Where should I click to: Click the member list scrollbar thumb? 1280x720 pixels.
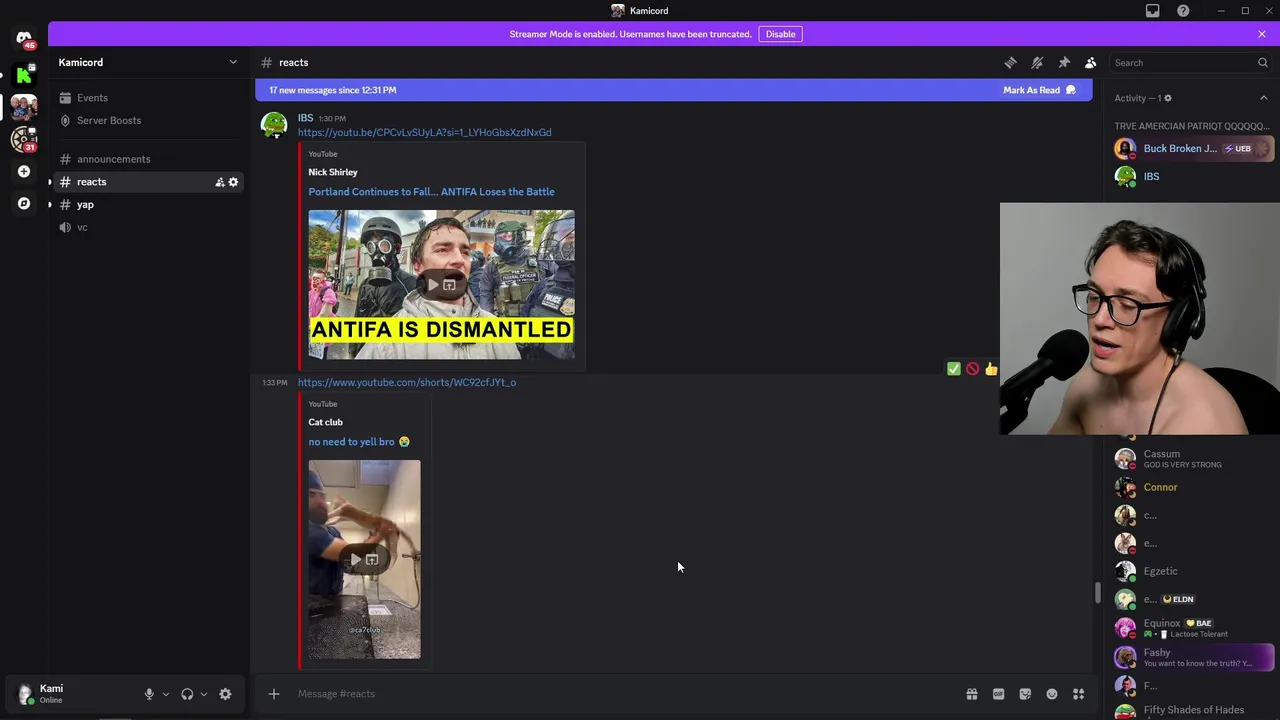[1097, 593]
